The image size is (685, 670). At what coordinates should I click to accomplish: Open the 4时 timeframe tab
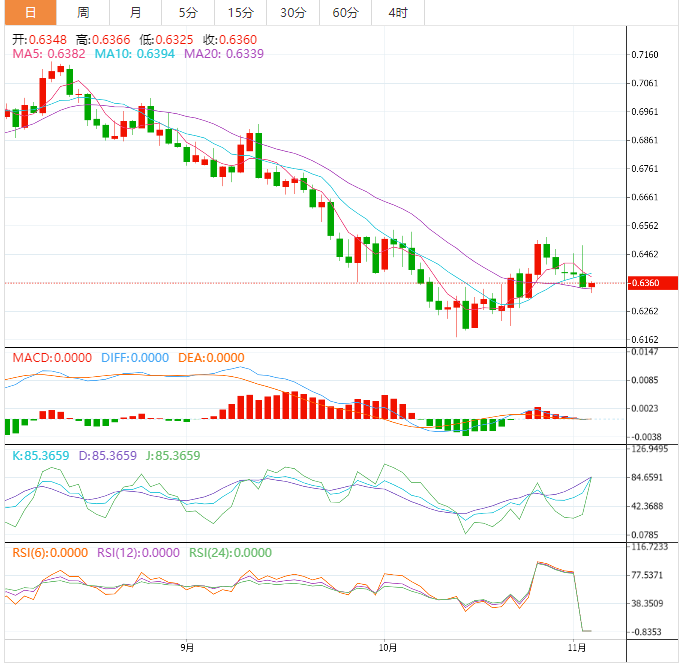(398, 12)
